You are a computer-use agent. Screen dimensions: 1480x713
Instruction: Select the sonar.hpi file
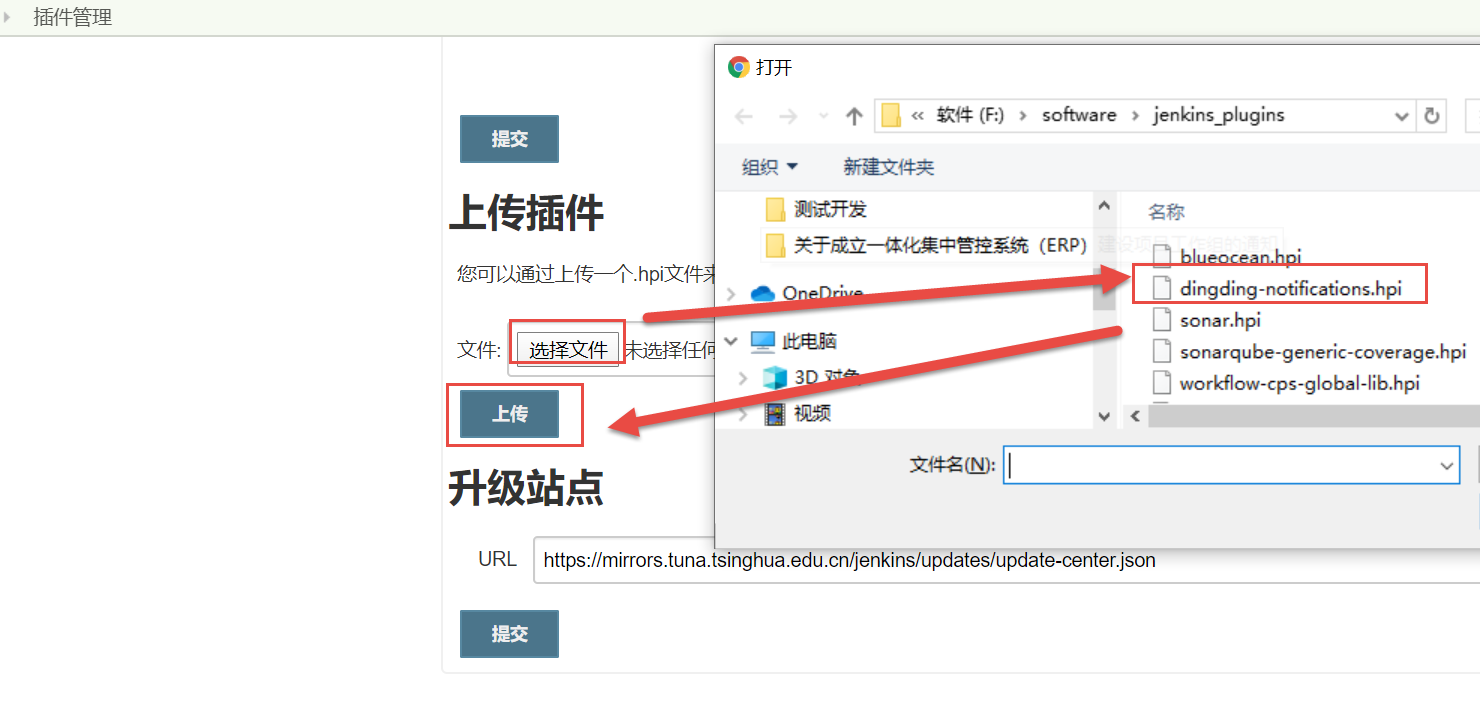tap(1219, 321)
